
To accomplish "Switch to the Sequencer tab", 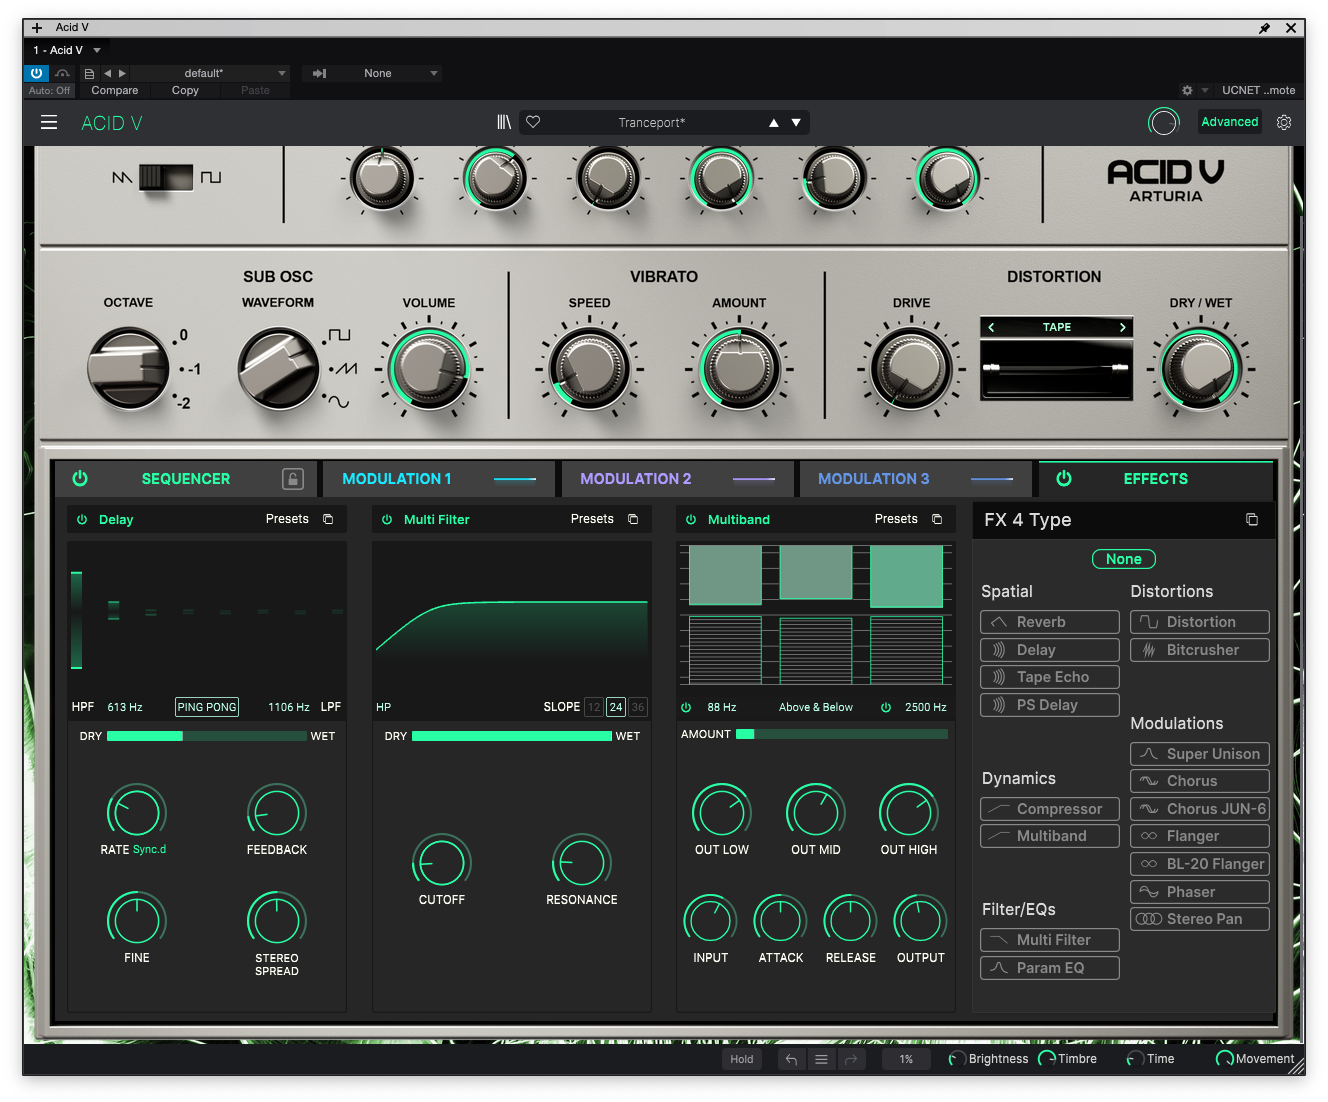I will click(x=186, y=479).
